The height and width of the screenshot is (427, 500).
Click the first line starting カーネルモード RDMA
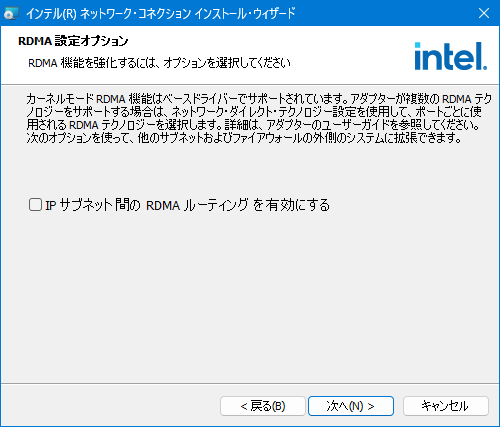point(259,99)
